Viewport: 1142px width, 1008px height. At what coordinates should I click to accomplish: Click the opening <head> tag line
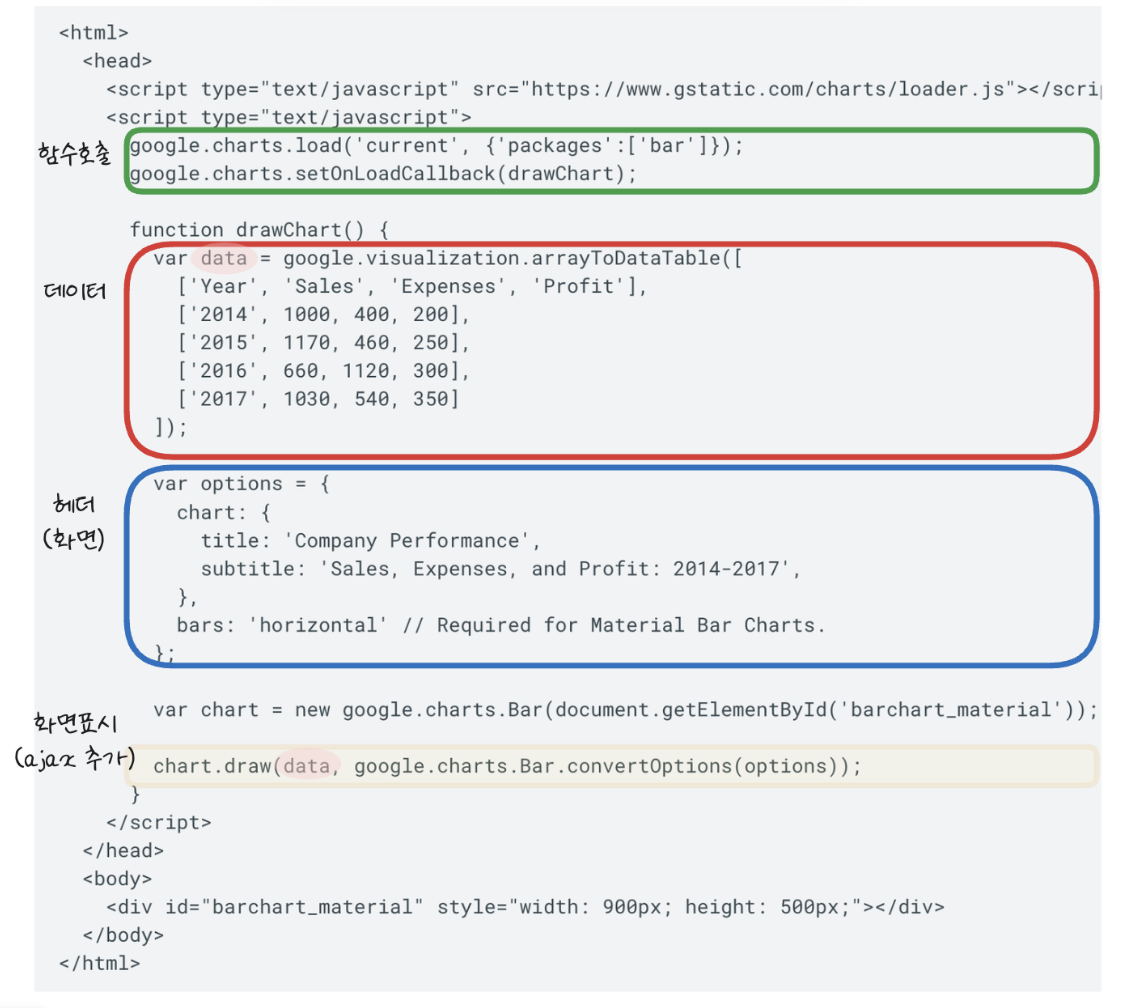point(117,61)
